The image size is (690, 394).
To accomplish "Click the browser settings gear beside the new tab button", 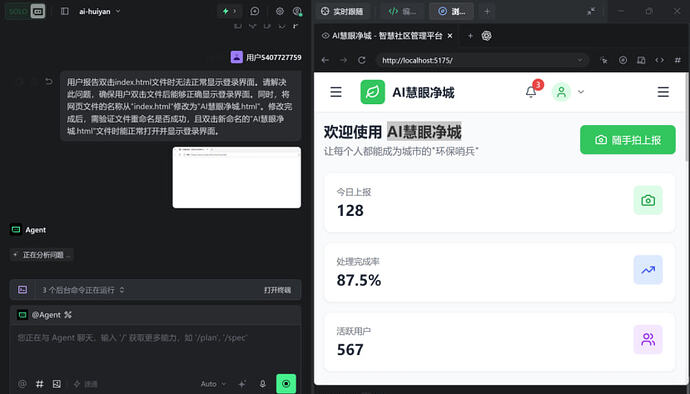I will 486,36.
